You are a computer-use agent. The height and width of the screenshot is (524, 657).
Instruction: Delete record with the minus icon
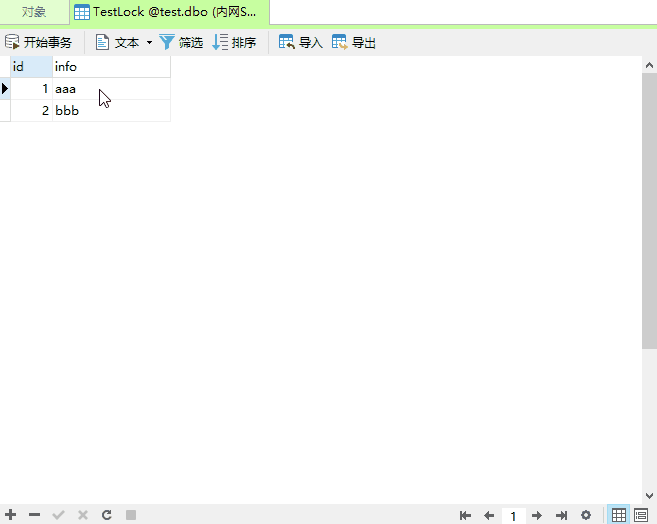coord(34,515)
